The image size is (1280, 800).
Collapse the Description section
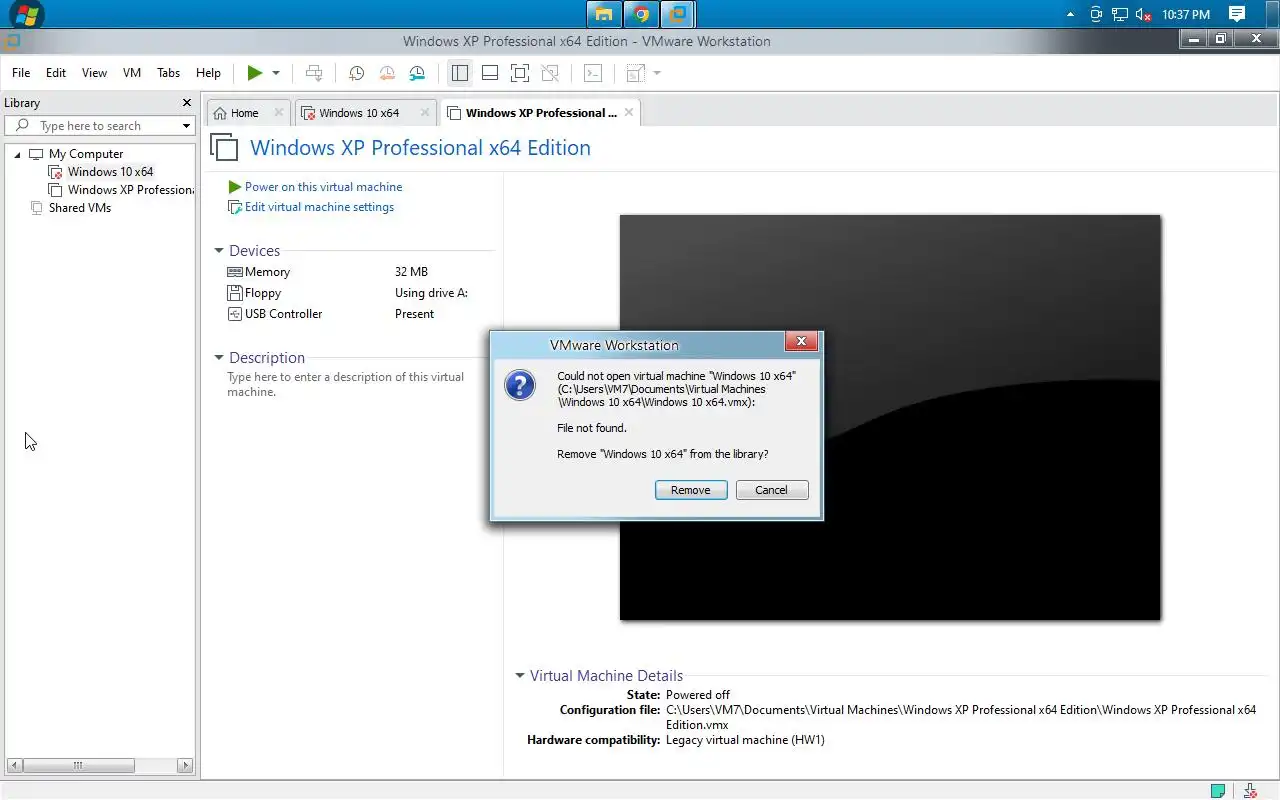219,357
